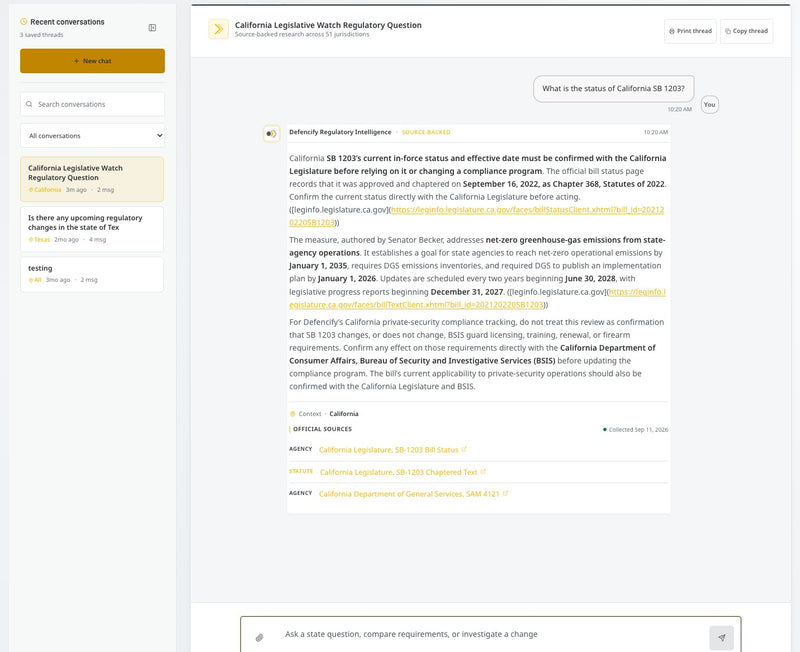Click the Search conversations field
The height and width of the screenshot is (652, 800).
[92, 104]
